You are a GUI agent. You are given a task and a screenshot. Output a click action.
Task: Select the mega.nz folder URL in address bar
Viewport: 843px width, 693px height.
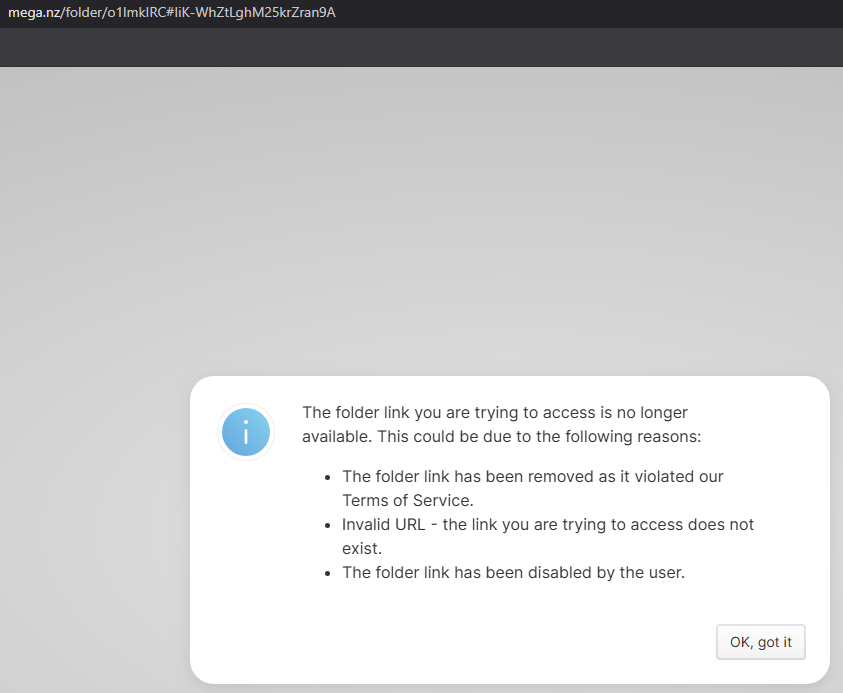coord(172,12)
